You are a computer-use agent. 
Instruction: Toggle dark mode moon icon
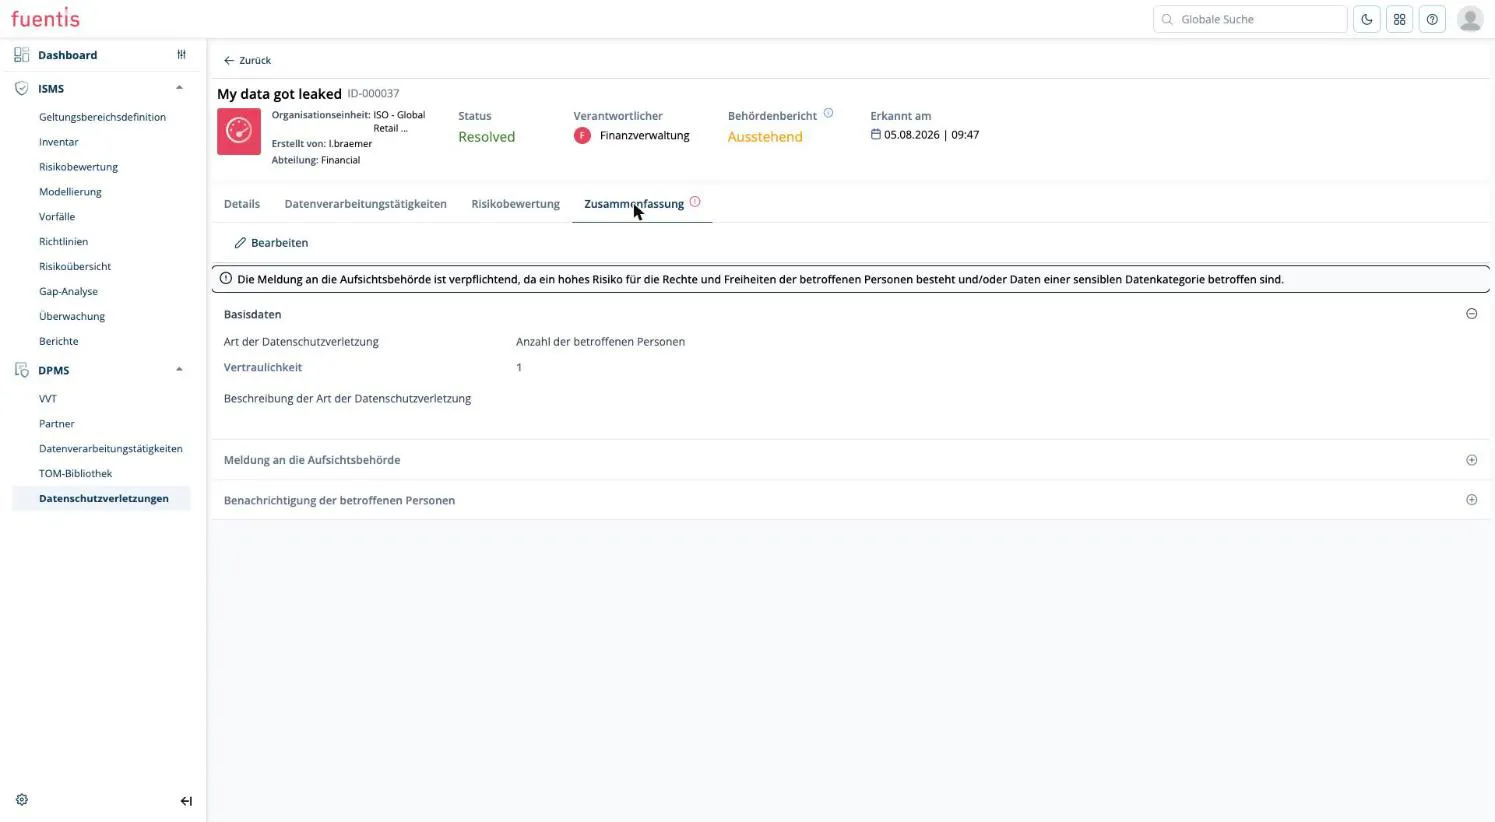point(1366,19)
